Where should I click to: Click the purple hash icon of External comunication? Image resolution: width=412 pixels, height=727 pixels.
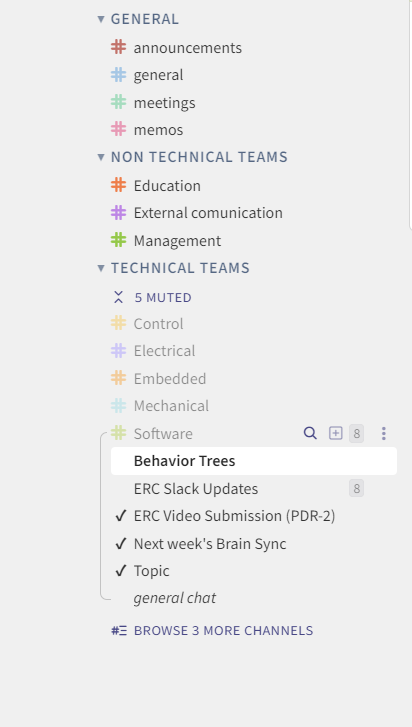click(119, 213)
